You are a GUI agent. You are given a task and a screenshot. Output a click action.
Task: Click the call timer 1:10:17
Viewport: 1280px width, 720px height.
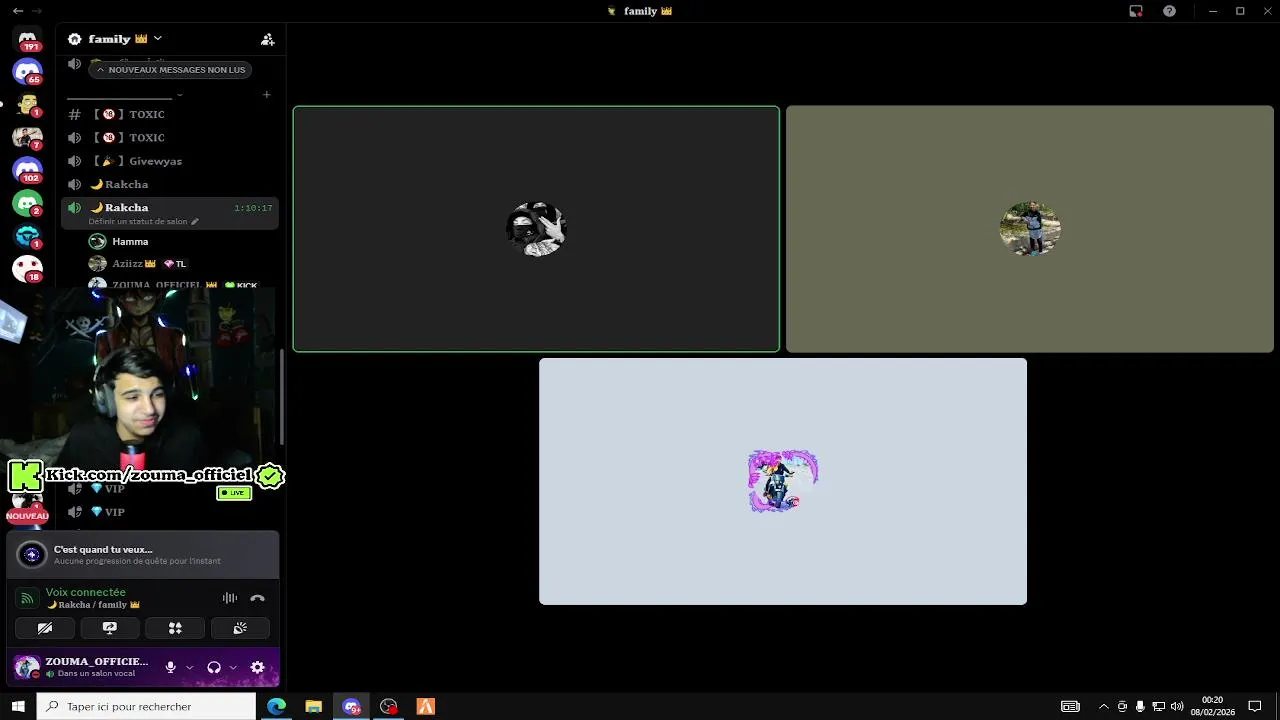point(253,208)
